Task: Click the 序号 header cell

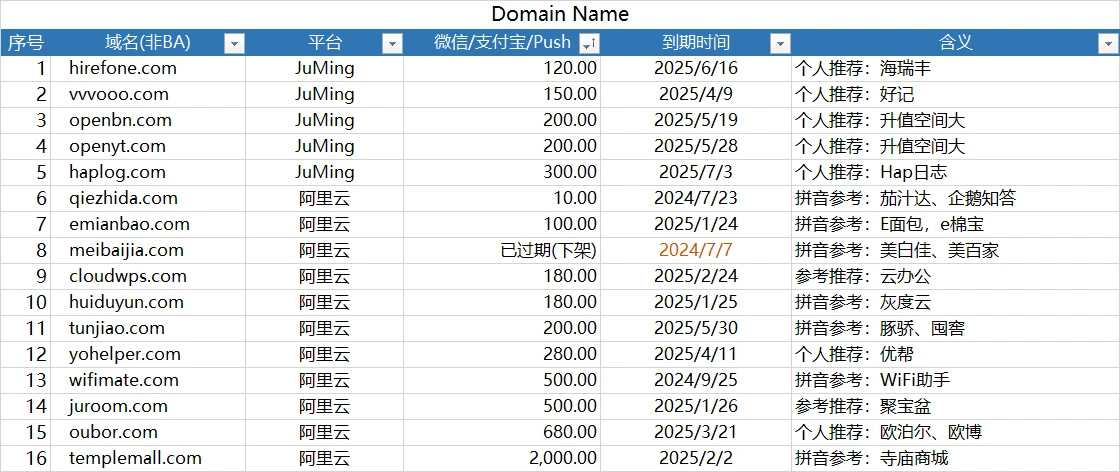Action: pyautogui.click(x=25, y=43)
